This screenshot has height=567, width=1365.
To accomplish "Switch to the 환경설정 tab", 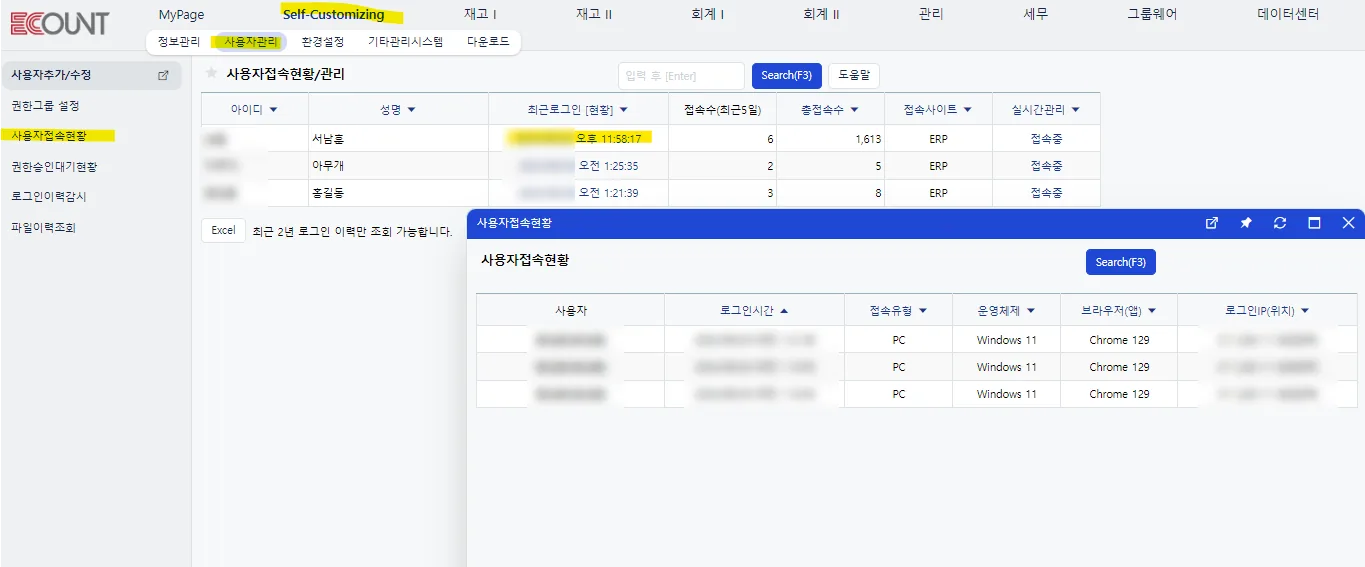I will point(322,42).
